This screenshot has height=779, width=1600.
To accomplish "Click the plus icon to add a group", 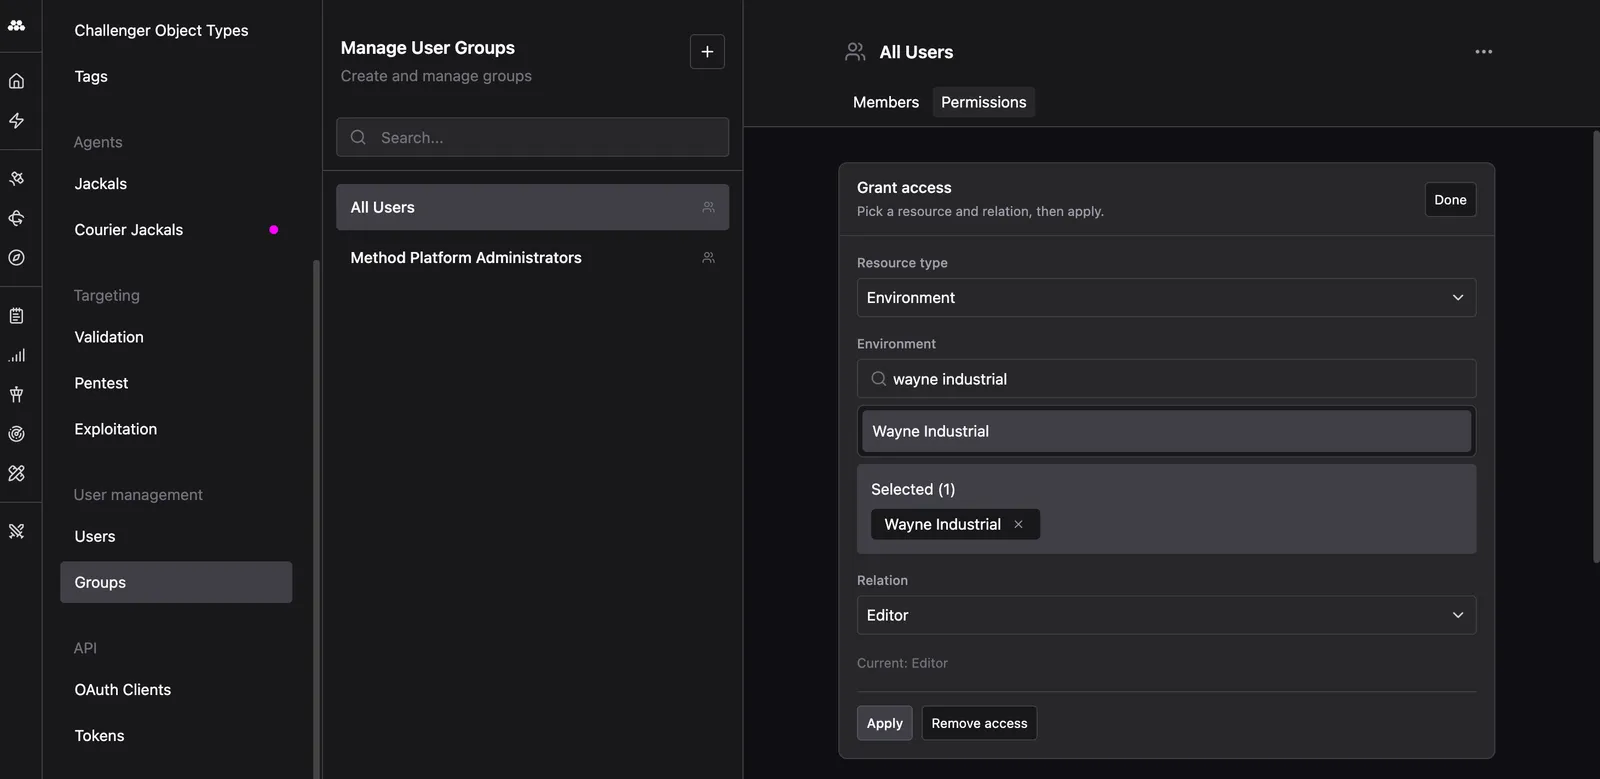I will (707, 52).
